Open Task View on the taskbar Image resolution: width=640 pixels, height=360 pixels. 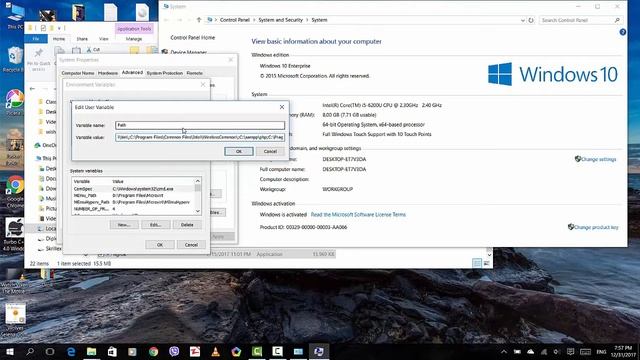point(50,351)
